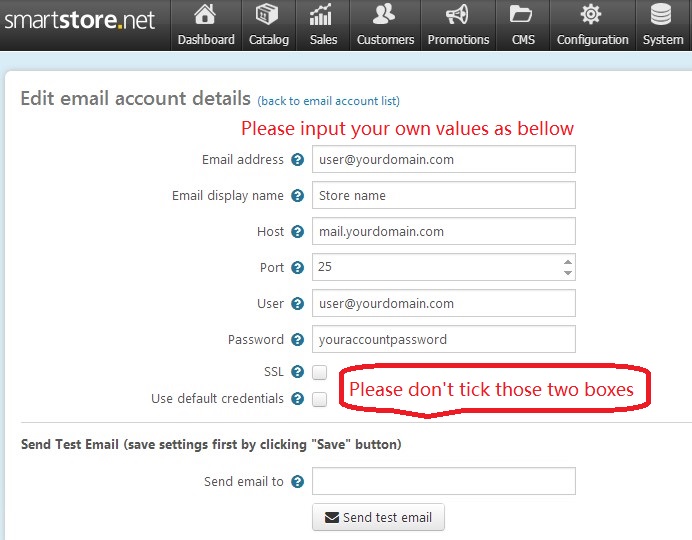Viewport: 692px width, 540px height.
Task: Click the Configuration gear icon
Action: click(592, 16)
